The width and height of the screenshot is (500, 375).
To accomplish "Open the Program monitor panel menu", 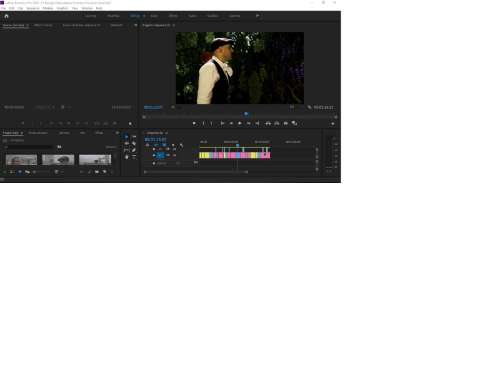I will pyautogui.click(x=174, y=25).
